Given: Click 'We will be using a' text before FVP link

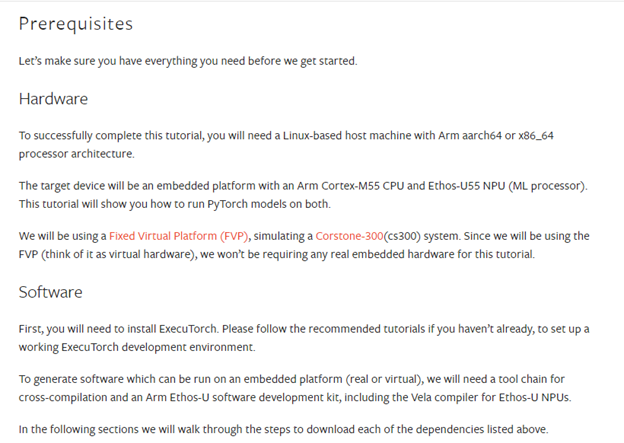Looking at the screenshot, I should pyautogui.click(x=62, y=236).
